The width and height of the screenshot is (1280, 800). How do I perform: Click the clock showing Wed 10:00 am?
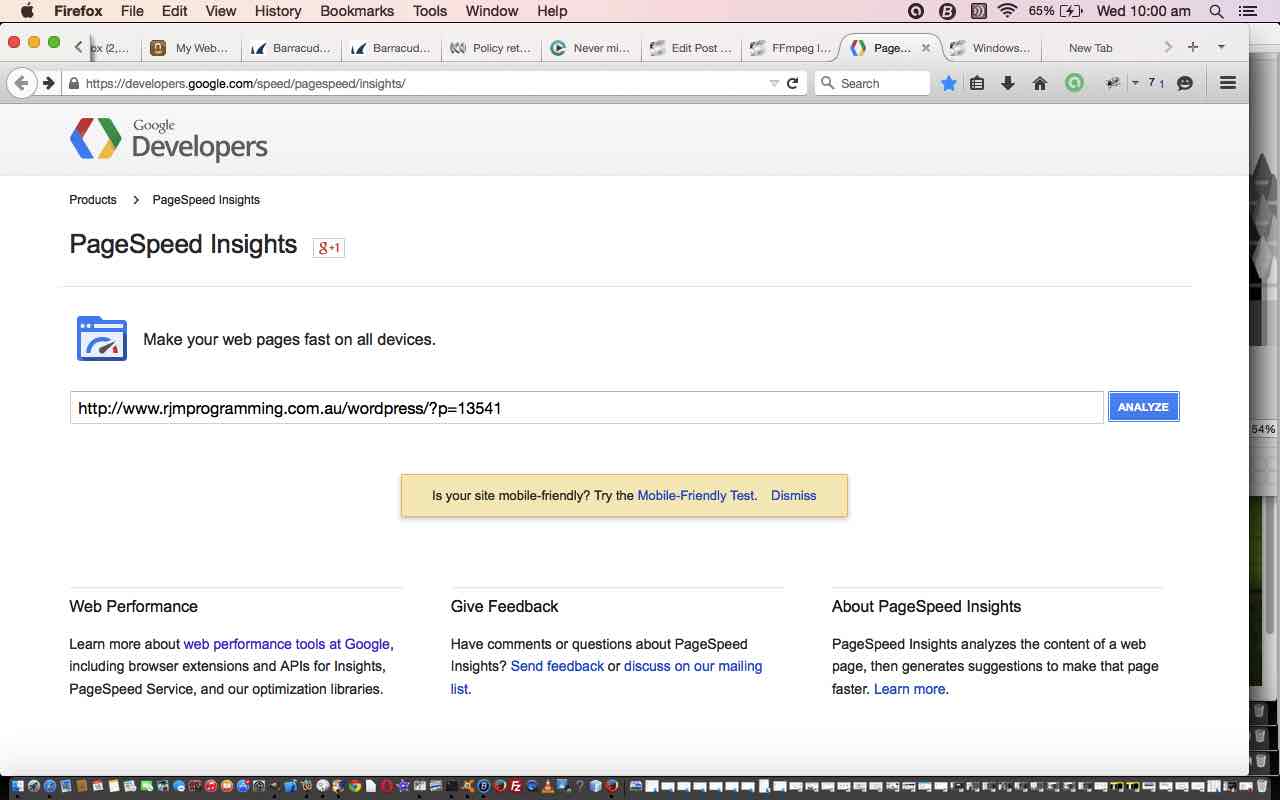(x=1144, y=11)
